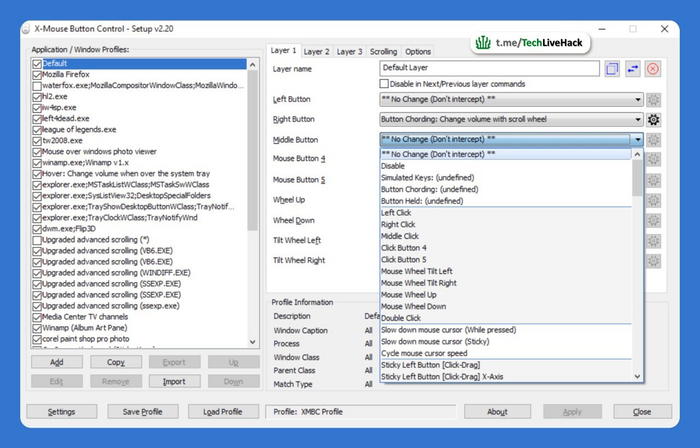Click the Left Button settings gear

click(x=654, y=100)
